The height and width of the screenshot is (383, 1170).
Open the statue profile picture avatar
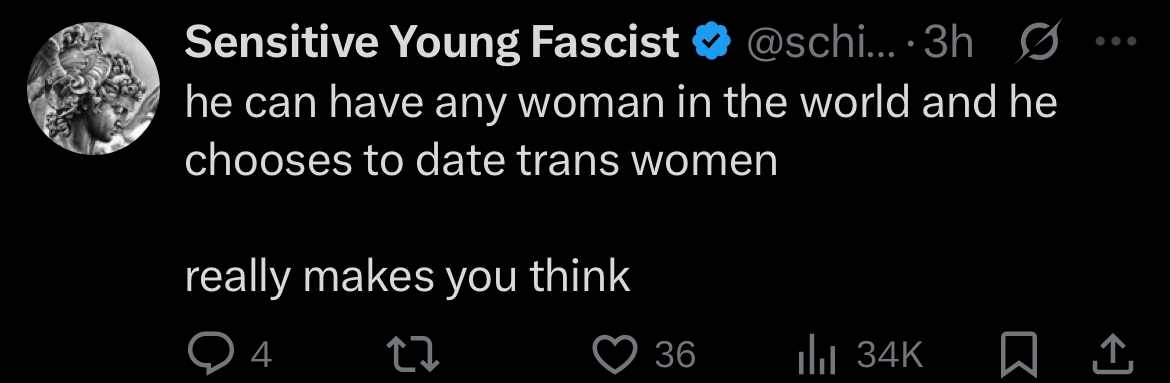click(93, 88)
